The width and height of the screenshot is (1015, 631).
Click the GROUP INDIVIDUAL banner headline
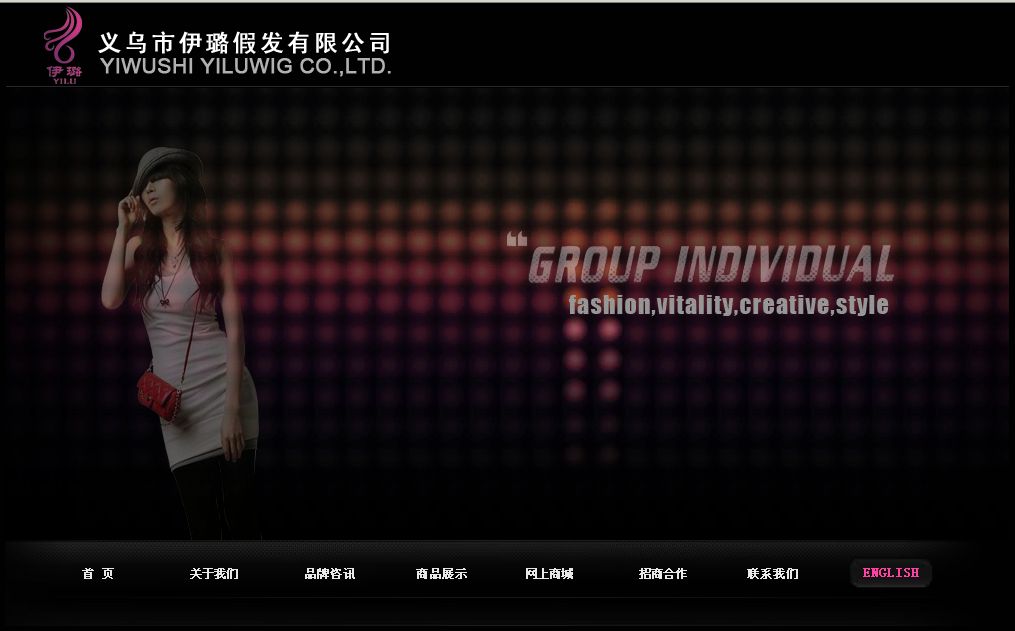click(x=710, y=265)
